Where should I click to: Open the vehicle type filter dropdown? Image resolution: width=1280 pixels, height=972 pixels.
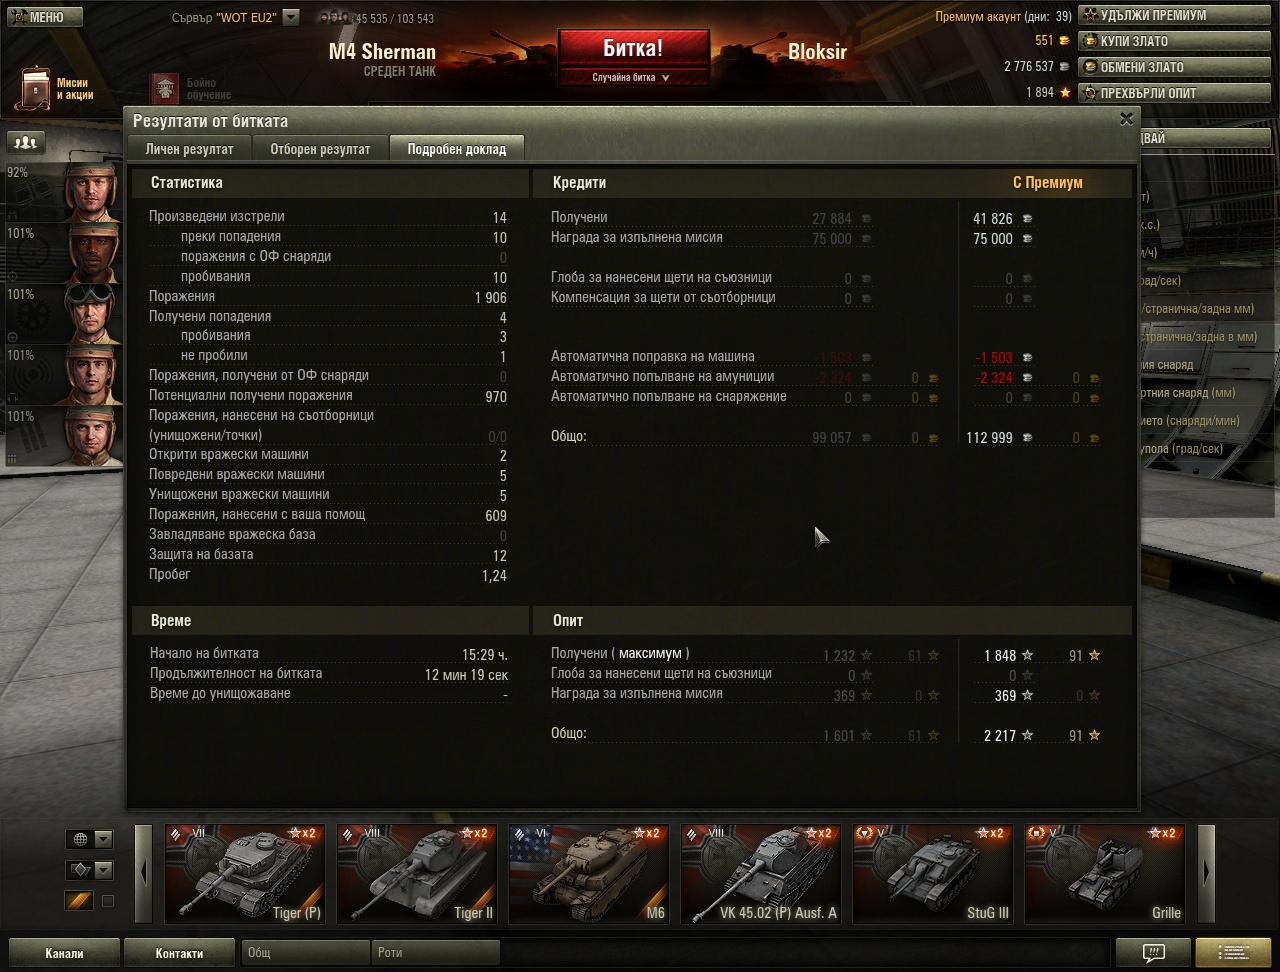(89, 870)
